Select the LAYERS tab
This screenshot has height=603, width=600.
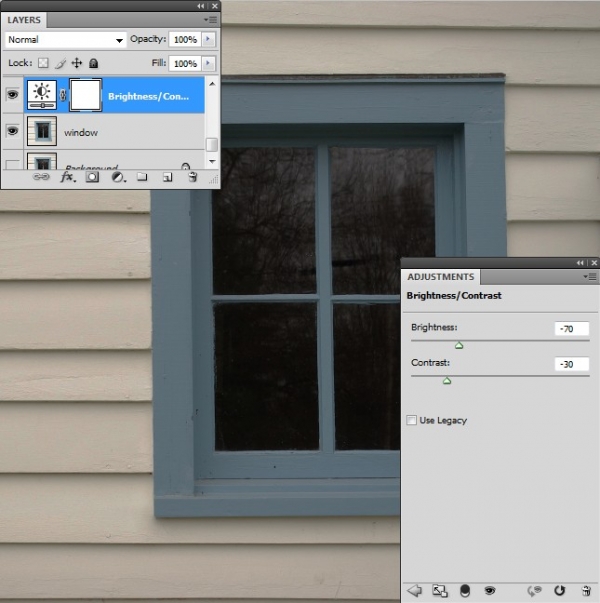24,20
